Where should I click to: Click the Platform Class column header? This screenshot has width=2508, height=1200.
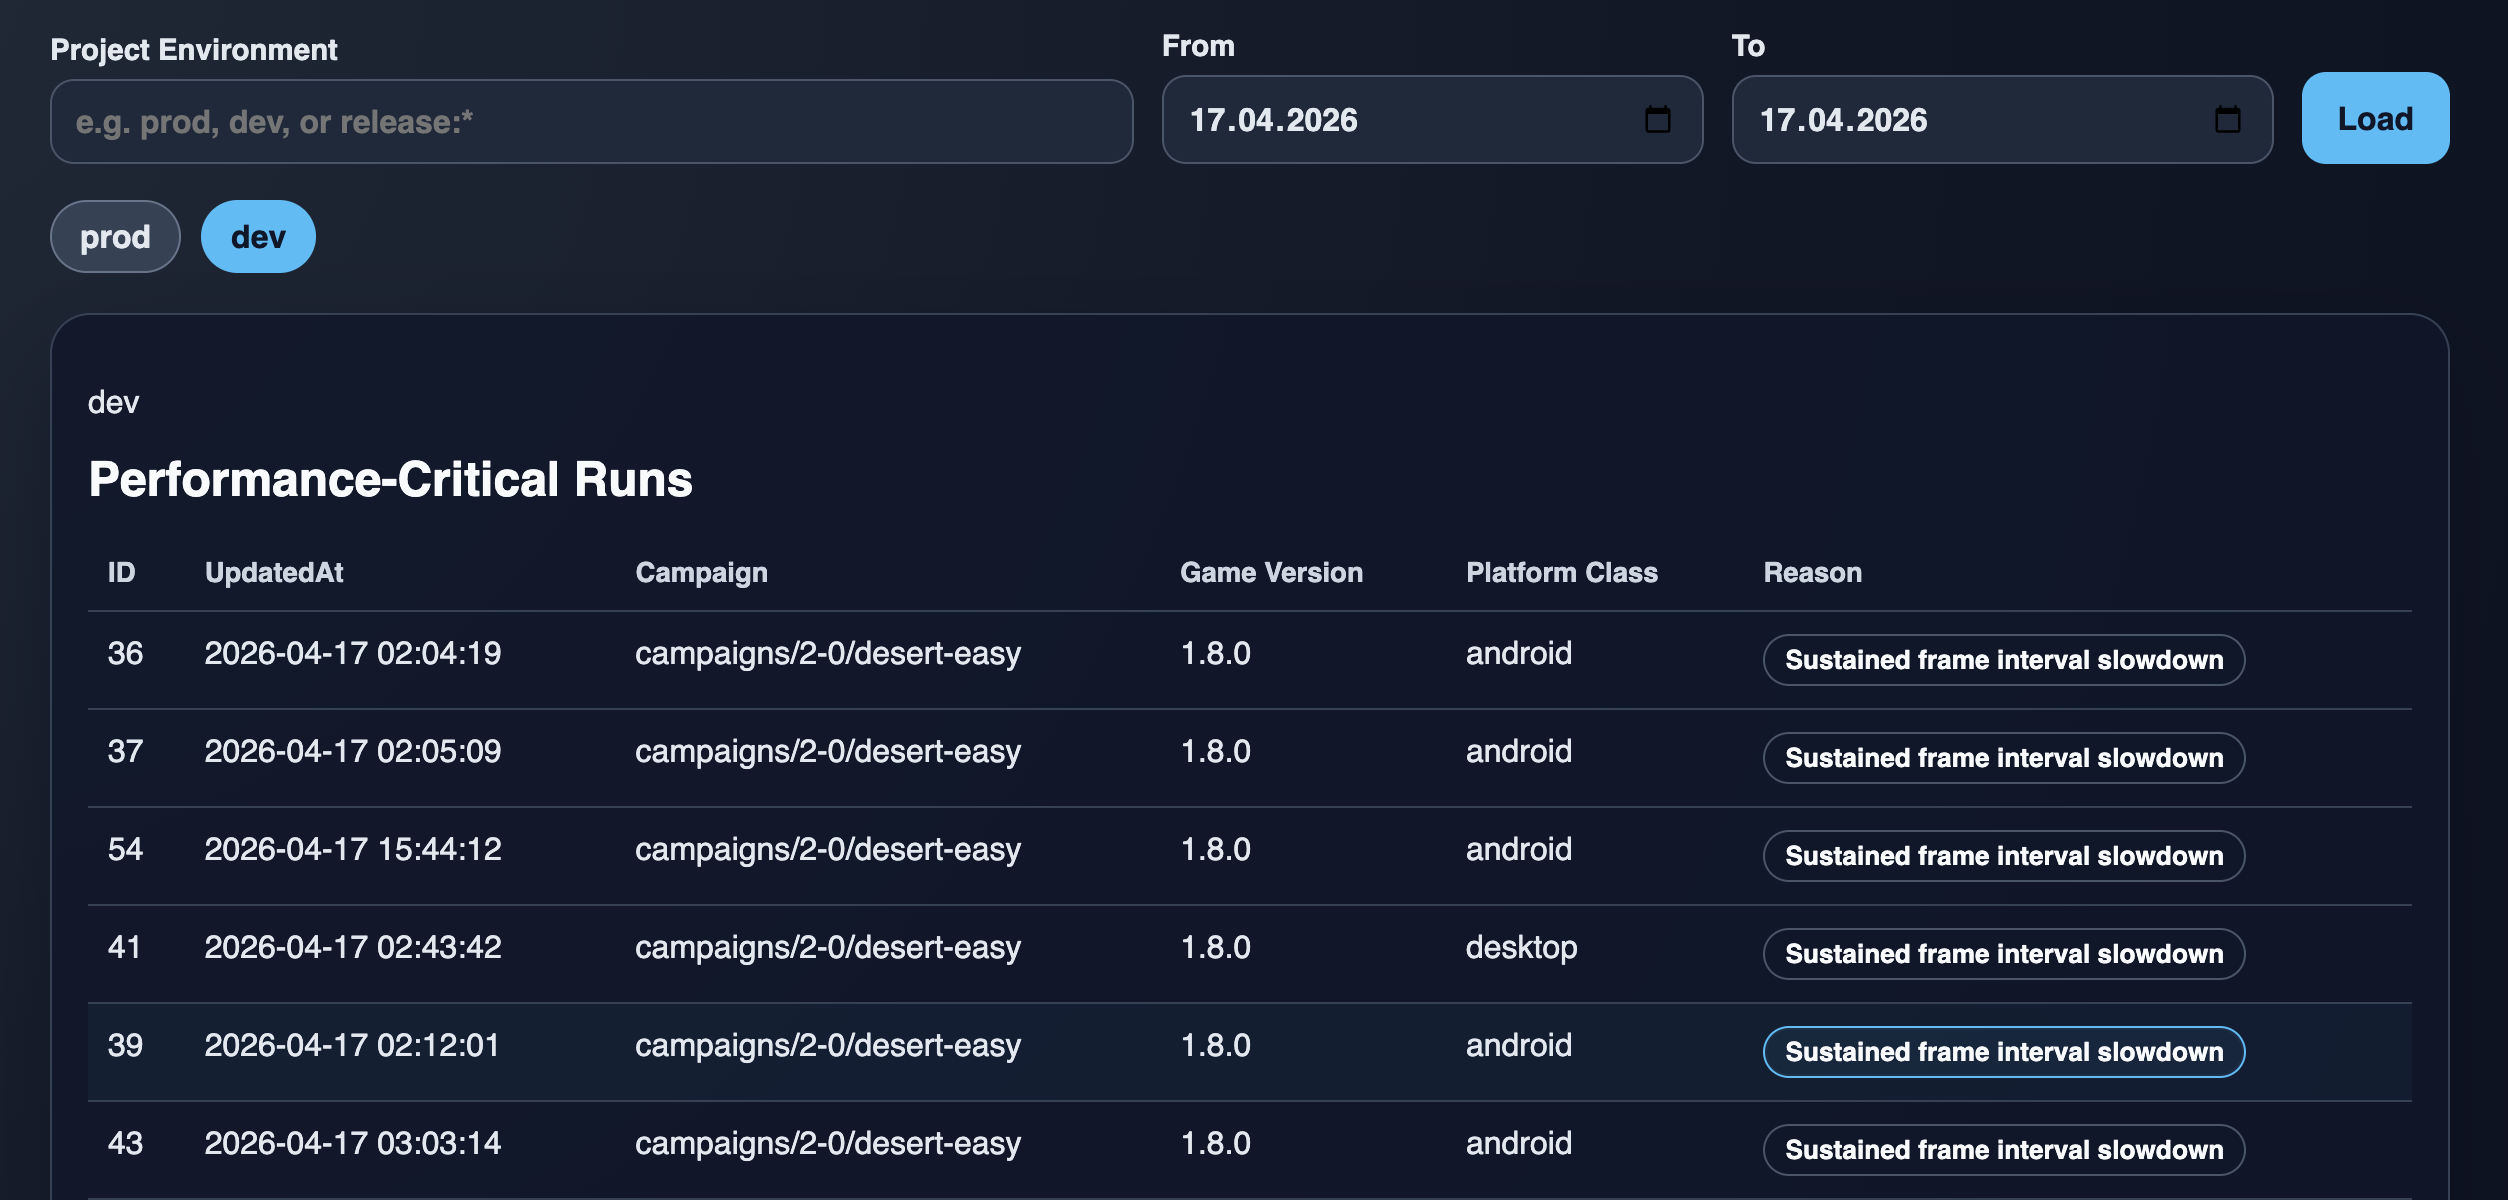click(x=1561, y=573)
